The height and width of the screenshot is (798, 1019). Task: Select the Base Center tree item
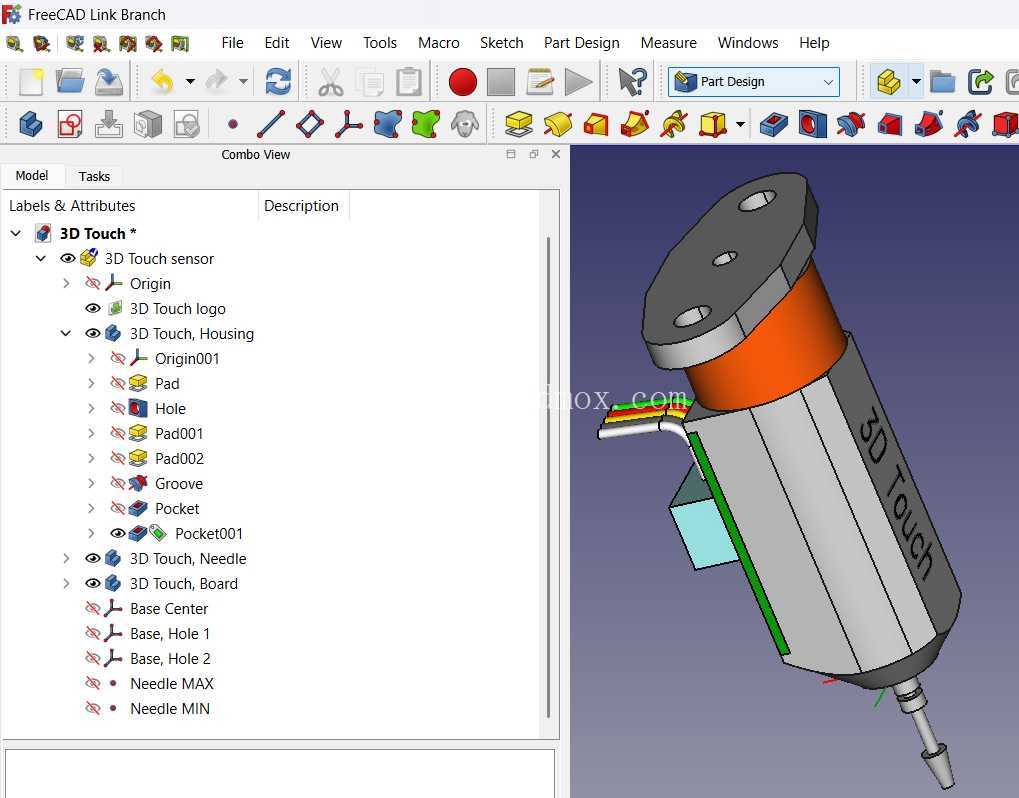pyautogui.click(x=168, y=609)
